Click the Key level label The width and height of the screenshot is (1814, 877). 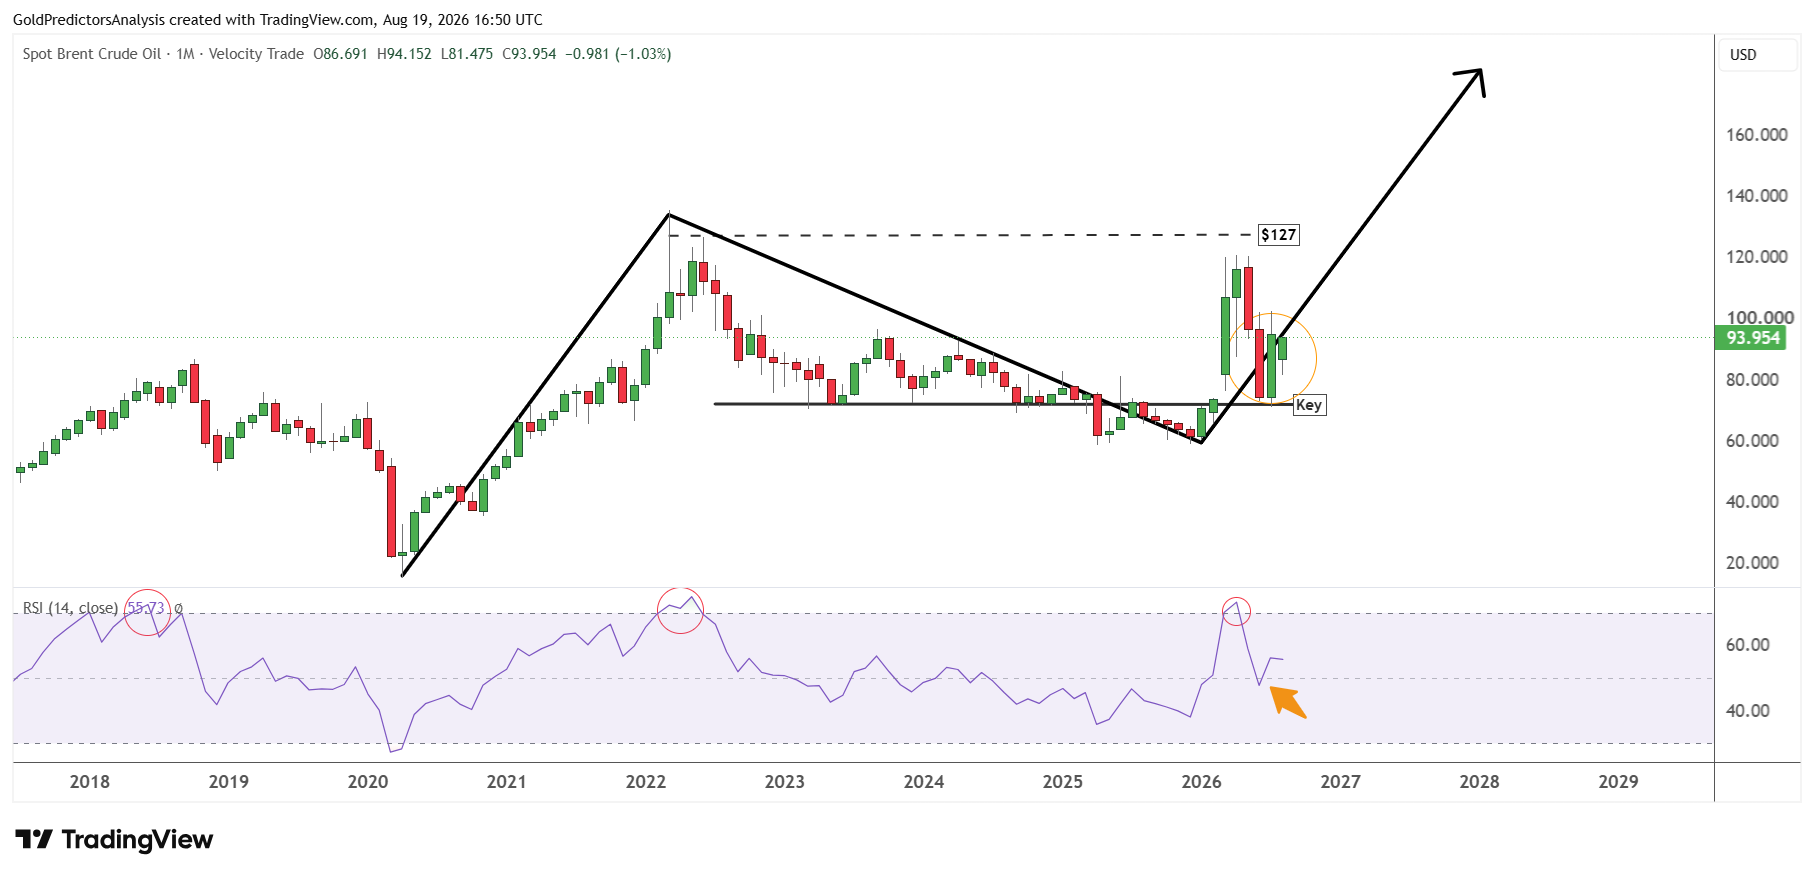[1309, 405]
